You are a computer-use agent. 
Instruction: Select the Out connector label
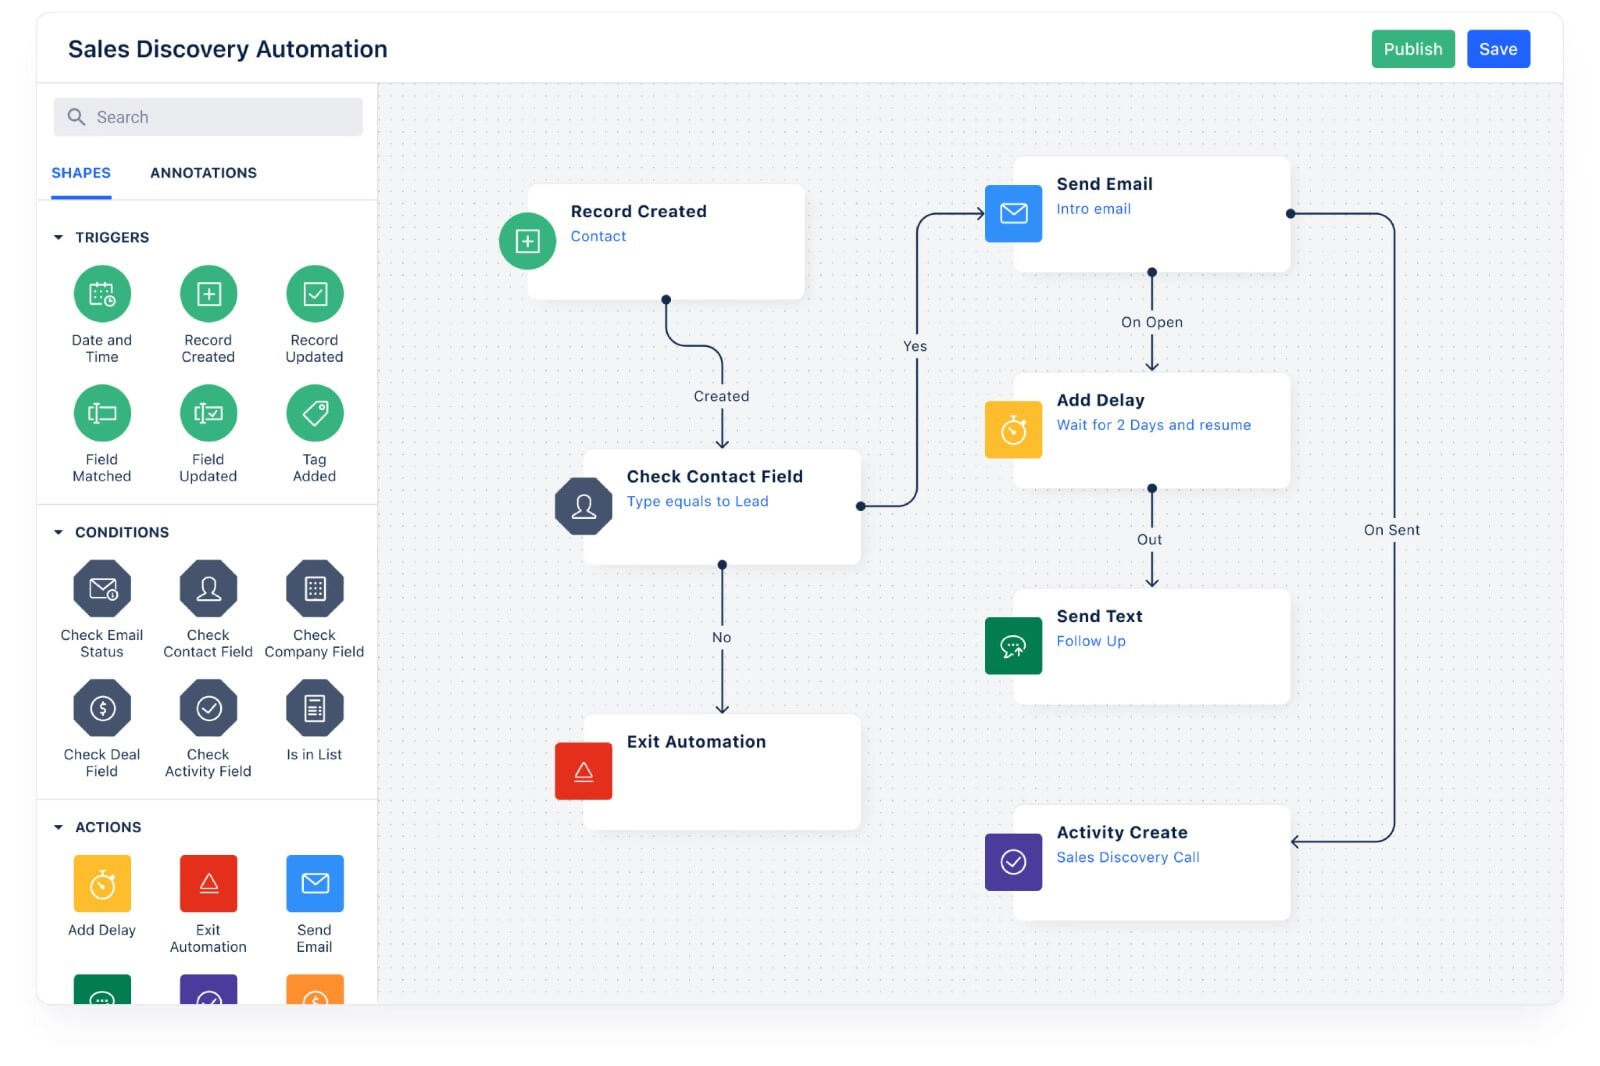pyautogui.click(x=1149, y=539)
